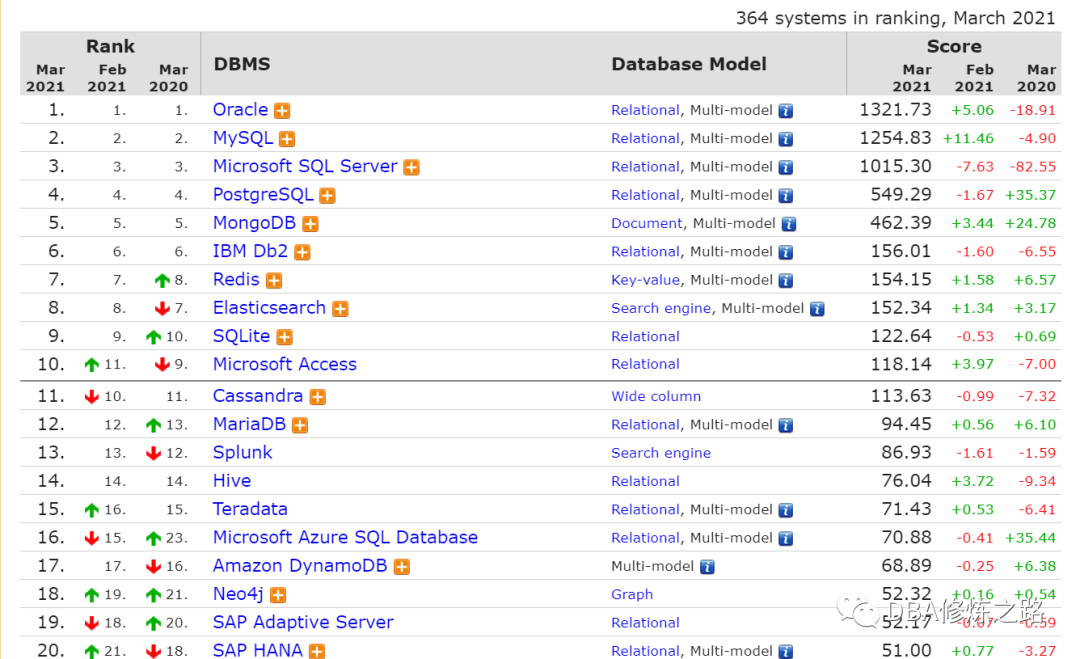
Task: Open the Hive link
Action: point(232,480)
